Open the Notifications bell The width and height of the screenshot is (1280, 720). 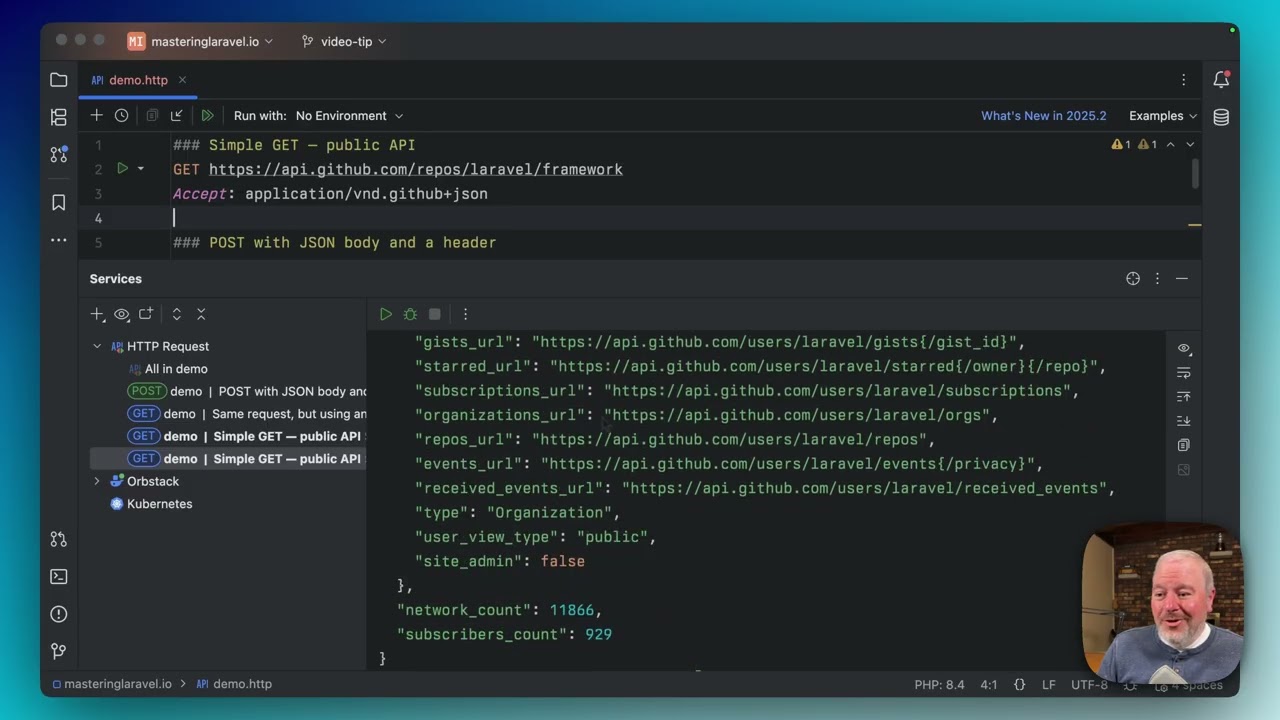click(1221, 80)
